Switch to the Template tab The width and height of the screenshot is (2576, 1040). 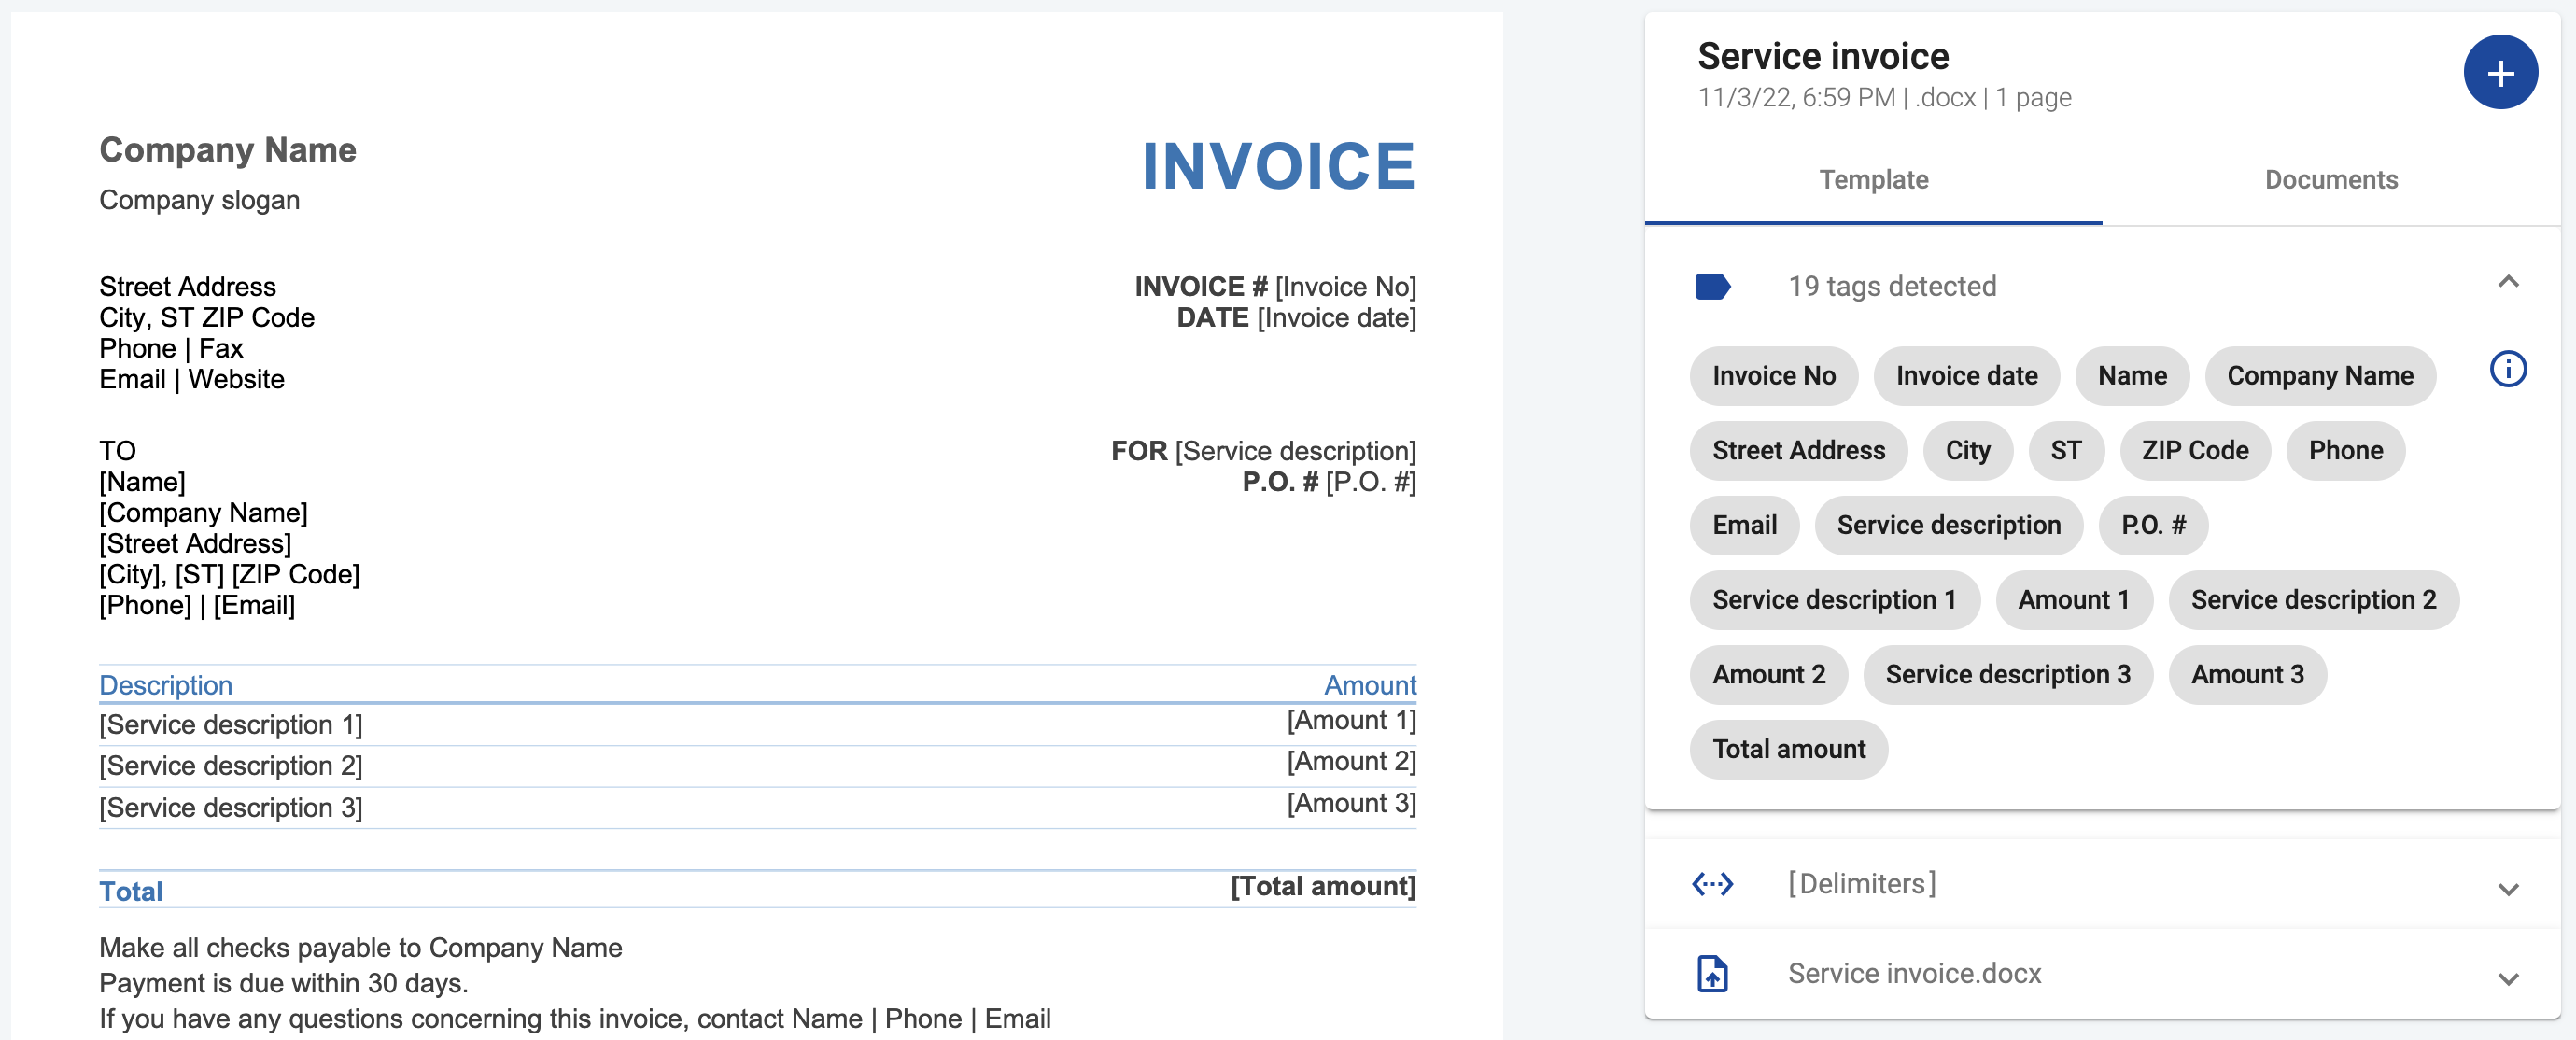click(1873, 180)
